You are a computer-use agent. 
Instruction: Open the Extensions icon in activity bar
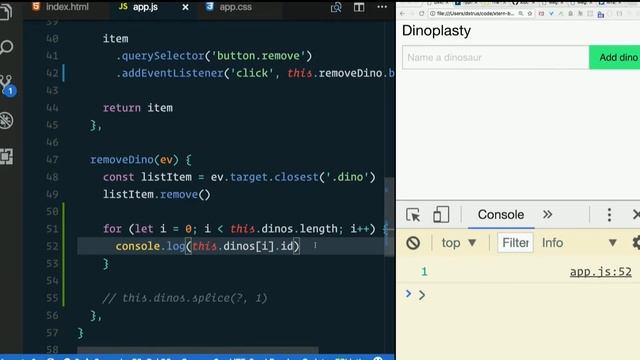[7, 156]
